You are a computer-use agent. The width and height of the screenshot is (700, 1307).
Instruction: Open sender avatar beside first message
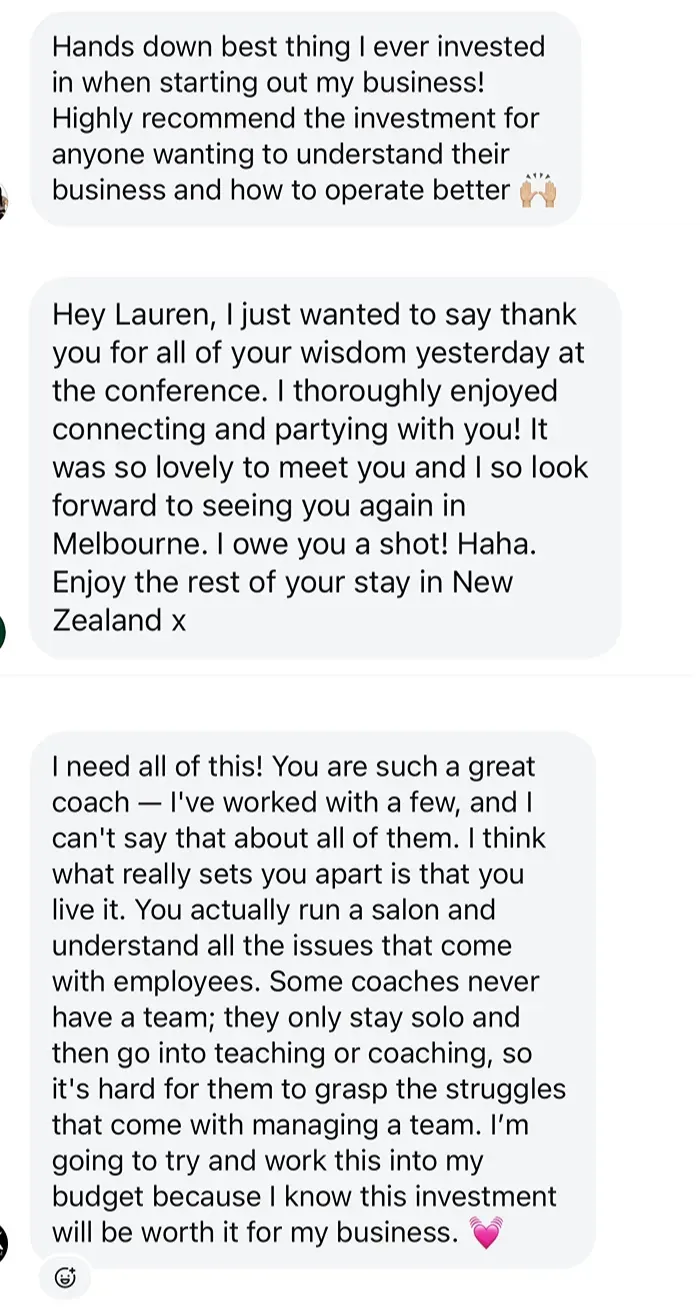click(x=3, y=204)
